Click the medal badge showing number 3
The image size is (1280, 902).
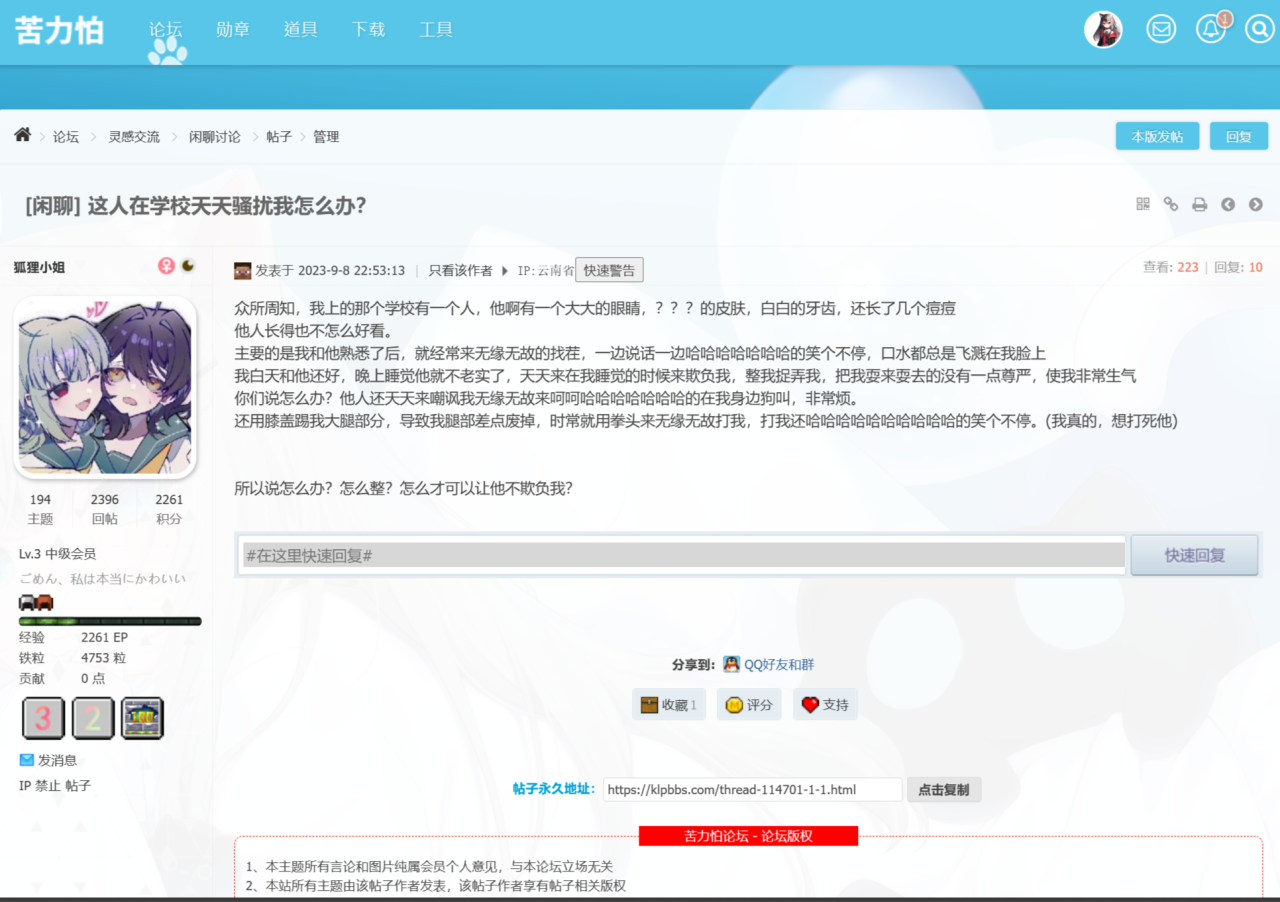click(x=43, y=718)
